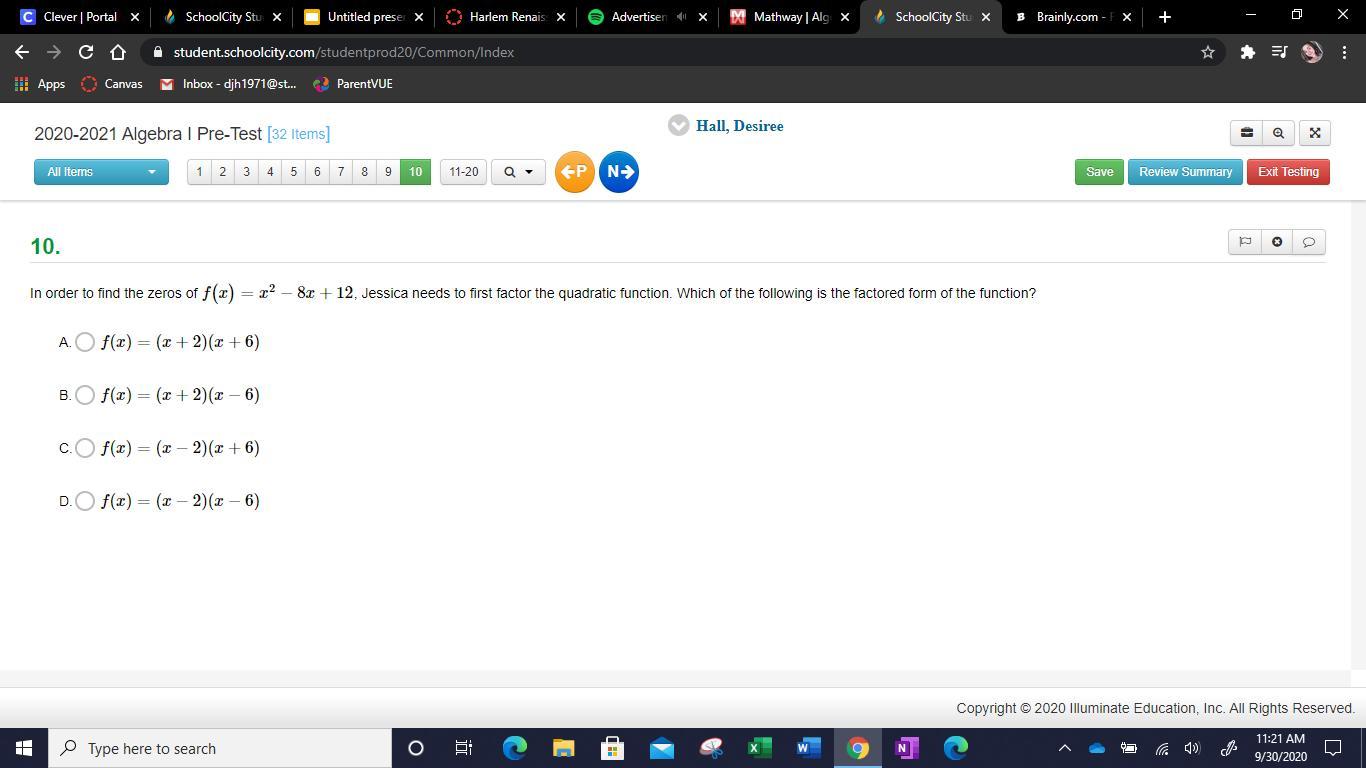Open the briefcase tools icon
This screenshot has height=768, width=1366.
(x=1246, y=133)
